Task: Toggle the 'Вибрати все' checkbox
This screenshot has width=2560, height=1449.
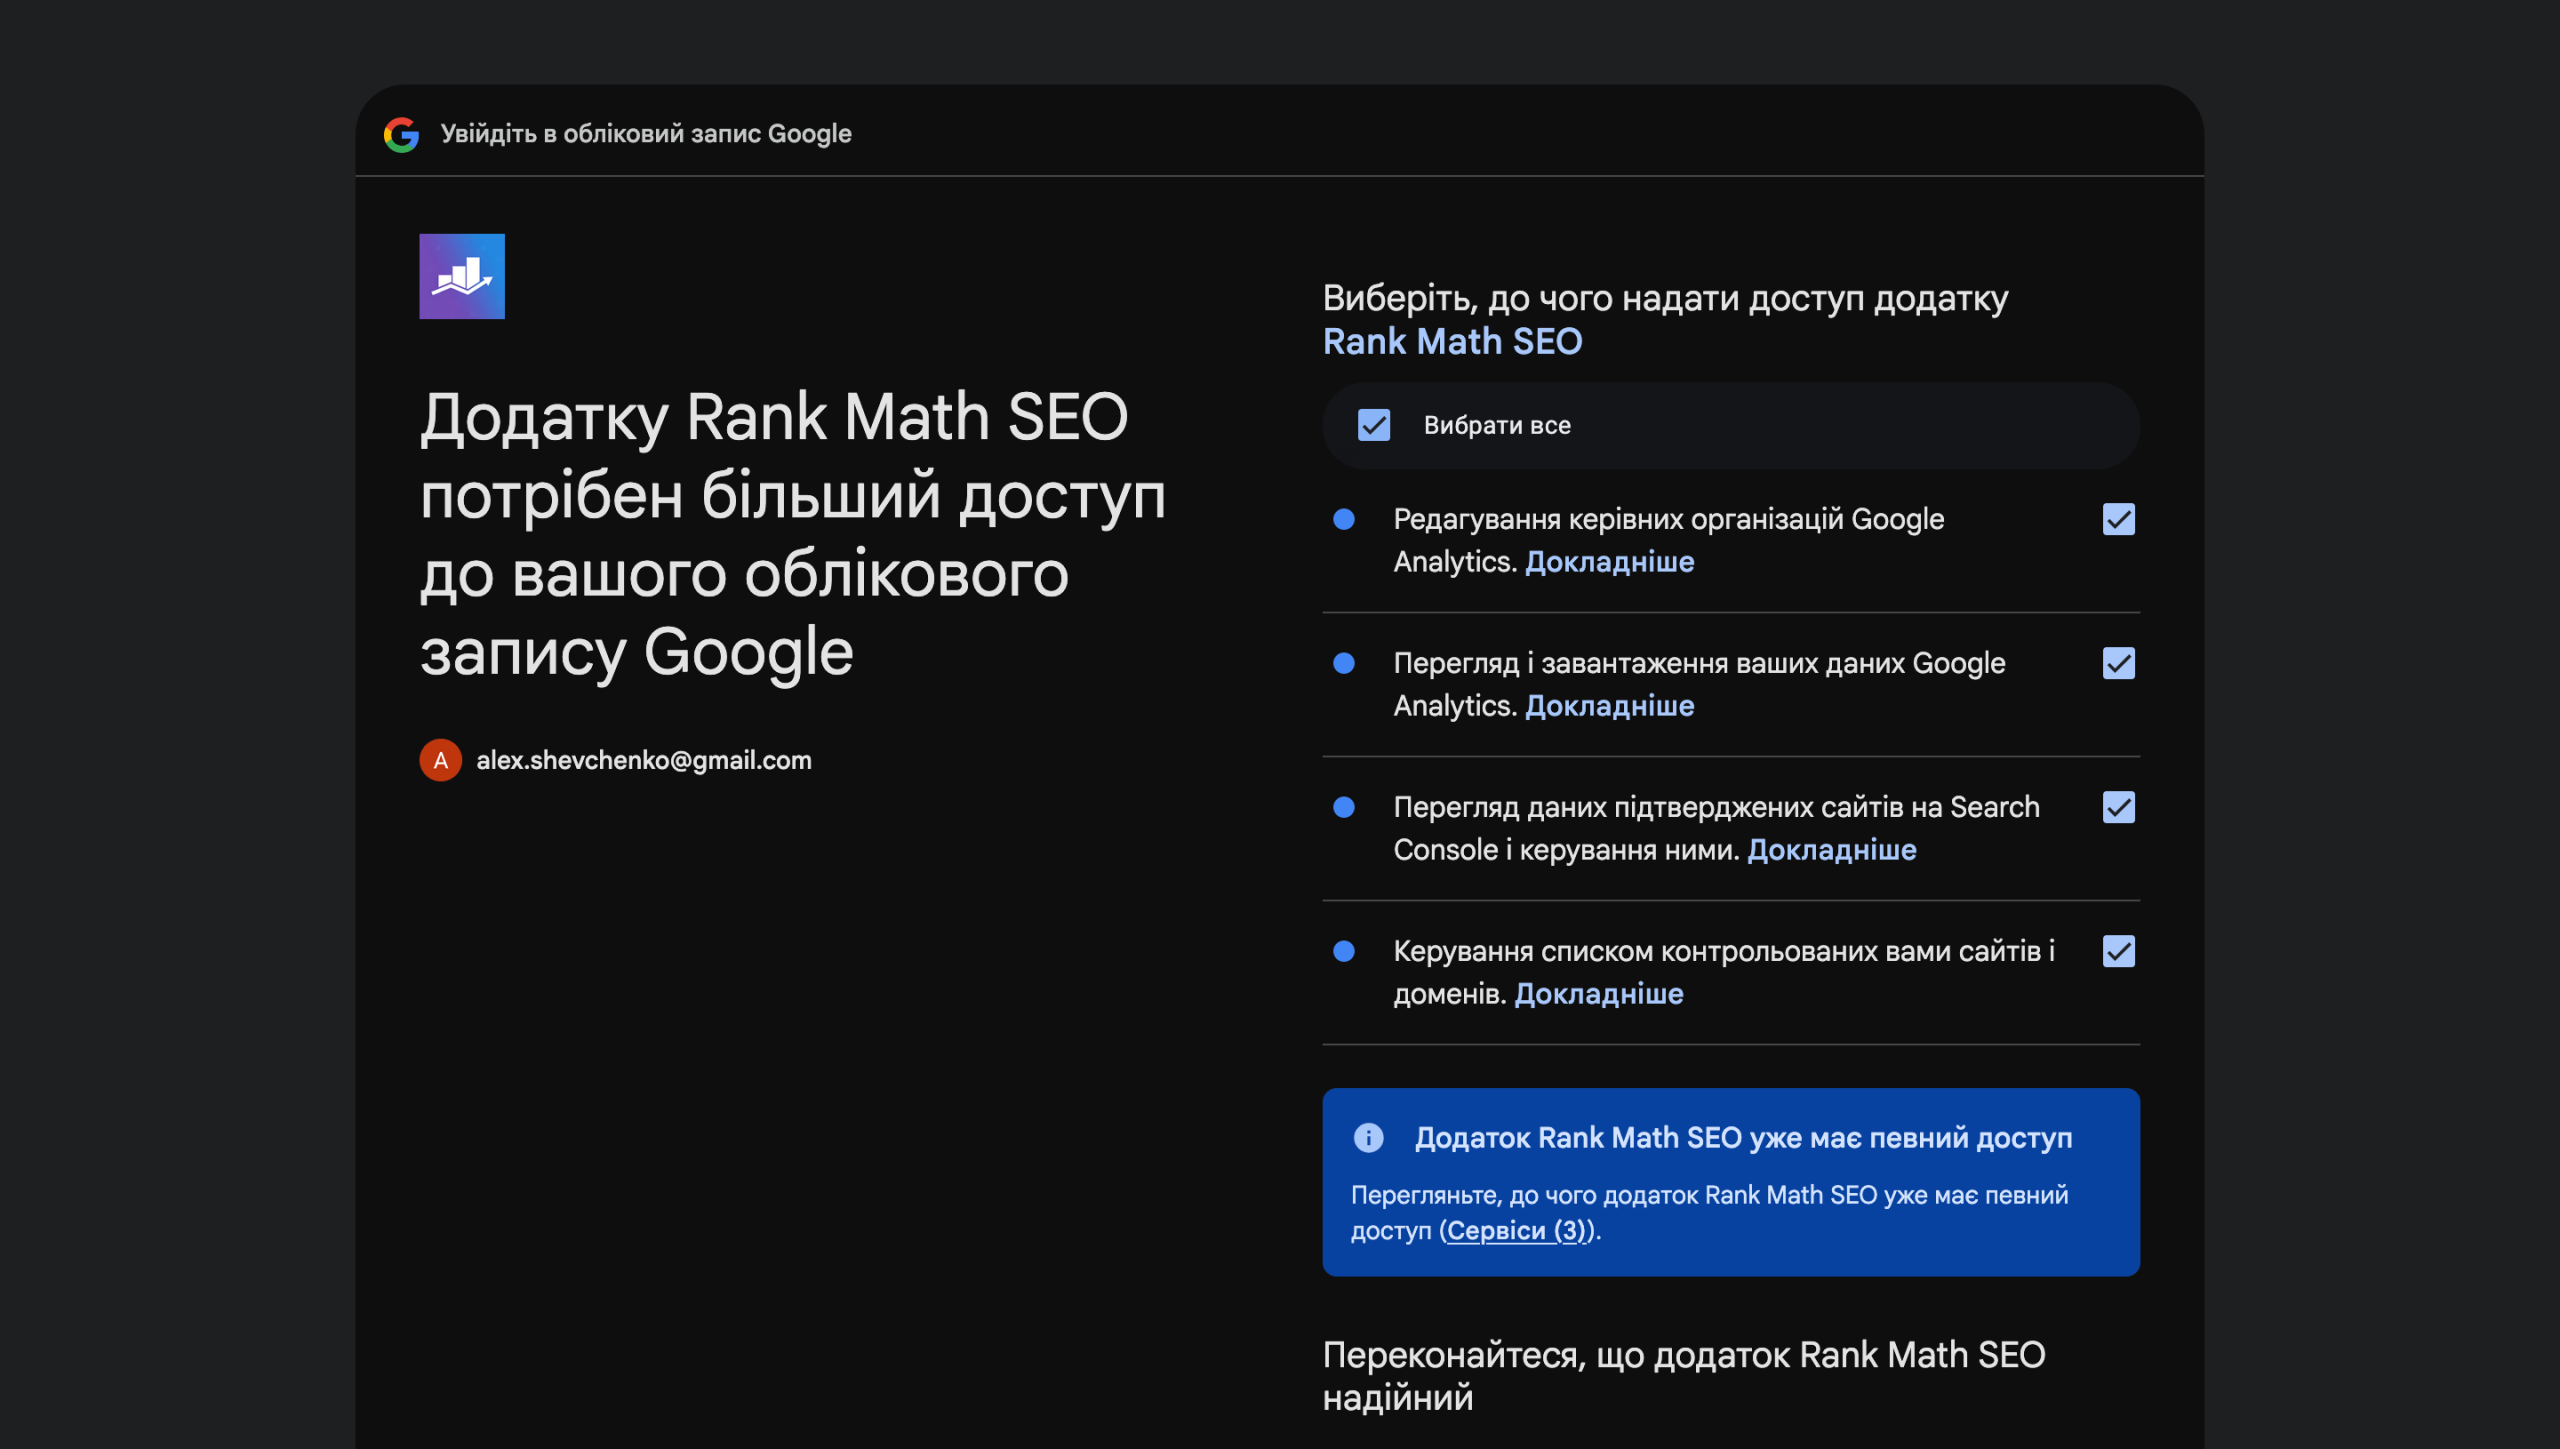Action: 1374,425
